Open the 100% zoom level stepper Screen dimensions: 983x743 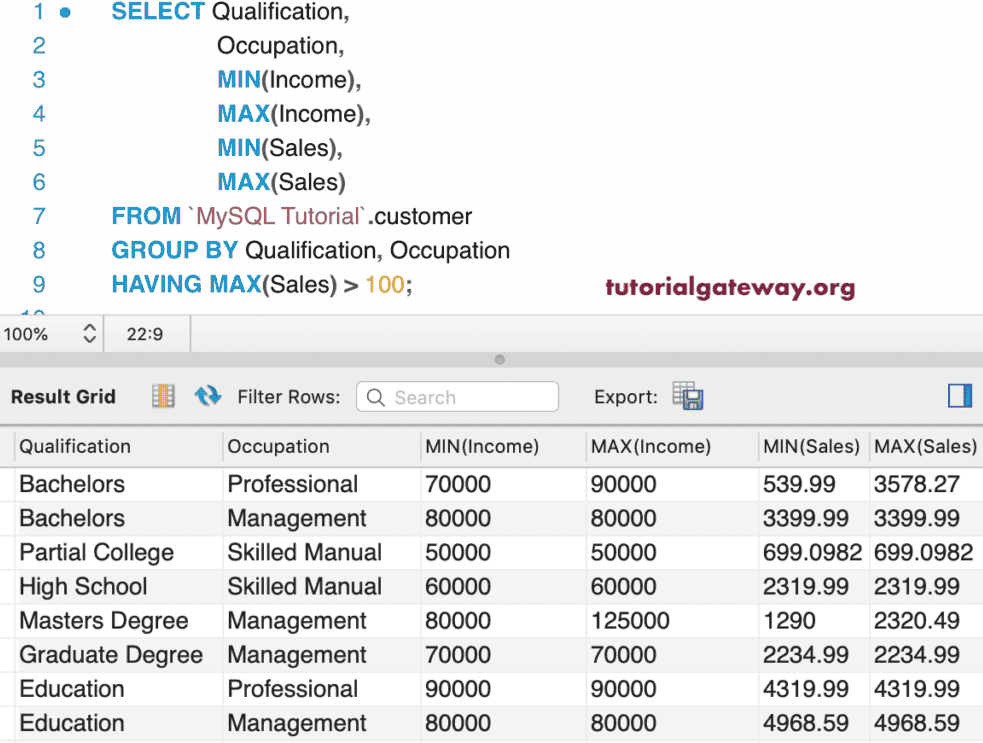pos(88,334)
